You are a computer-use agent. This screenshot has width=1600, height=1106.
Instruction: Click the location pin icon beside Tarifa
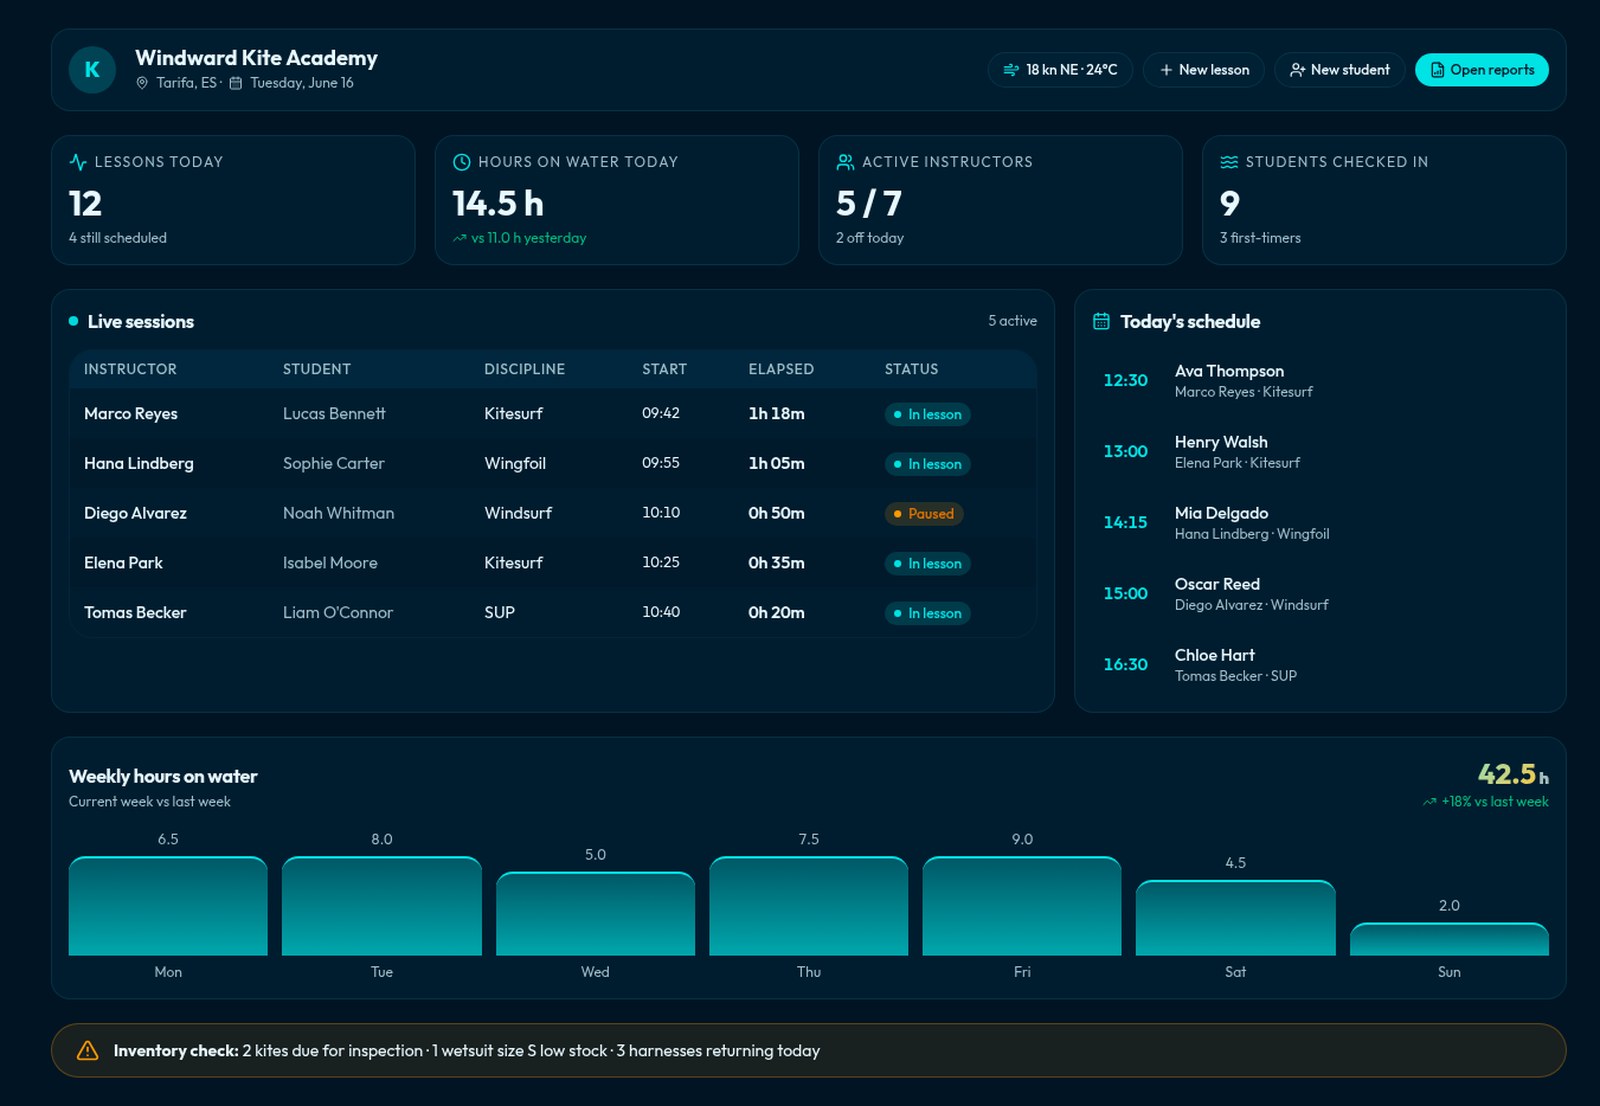142,83
